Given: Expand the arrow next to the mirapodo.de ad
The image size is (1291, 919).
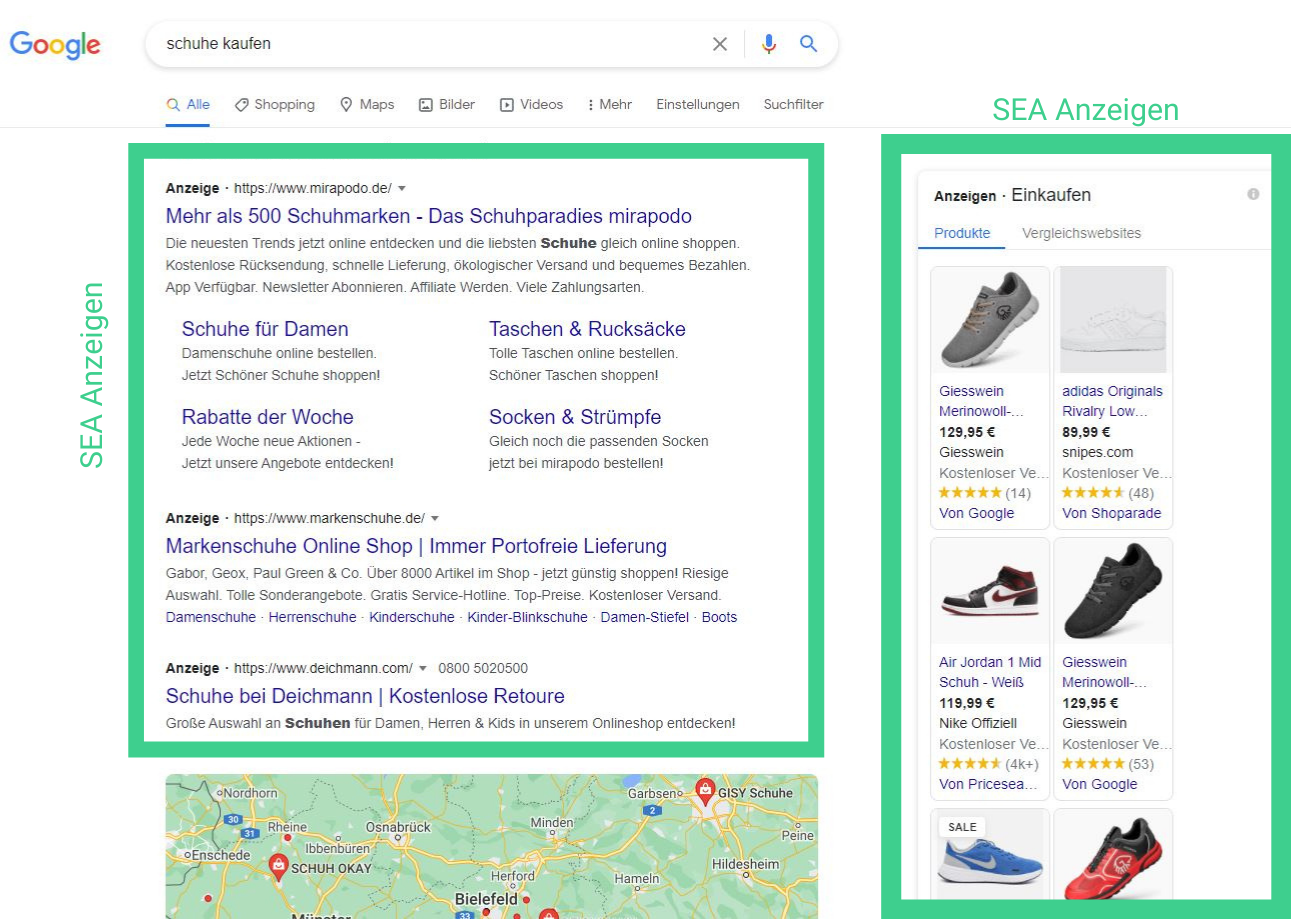Looking at the screenshot, I should [402, 188].
